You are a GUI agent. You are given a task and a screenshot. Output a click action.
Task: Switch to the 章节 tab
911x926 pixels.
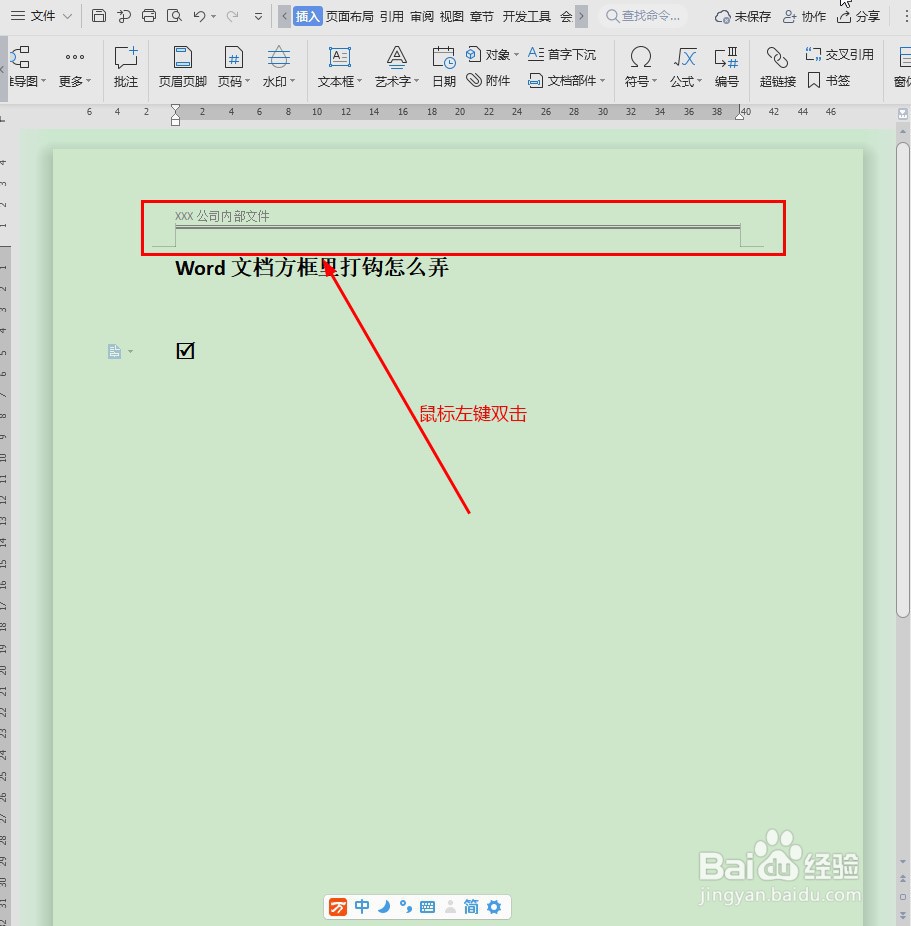tap(482, 17)
